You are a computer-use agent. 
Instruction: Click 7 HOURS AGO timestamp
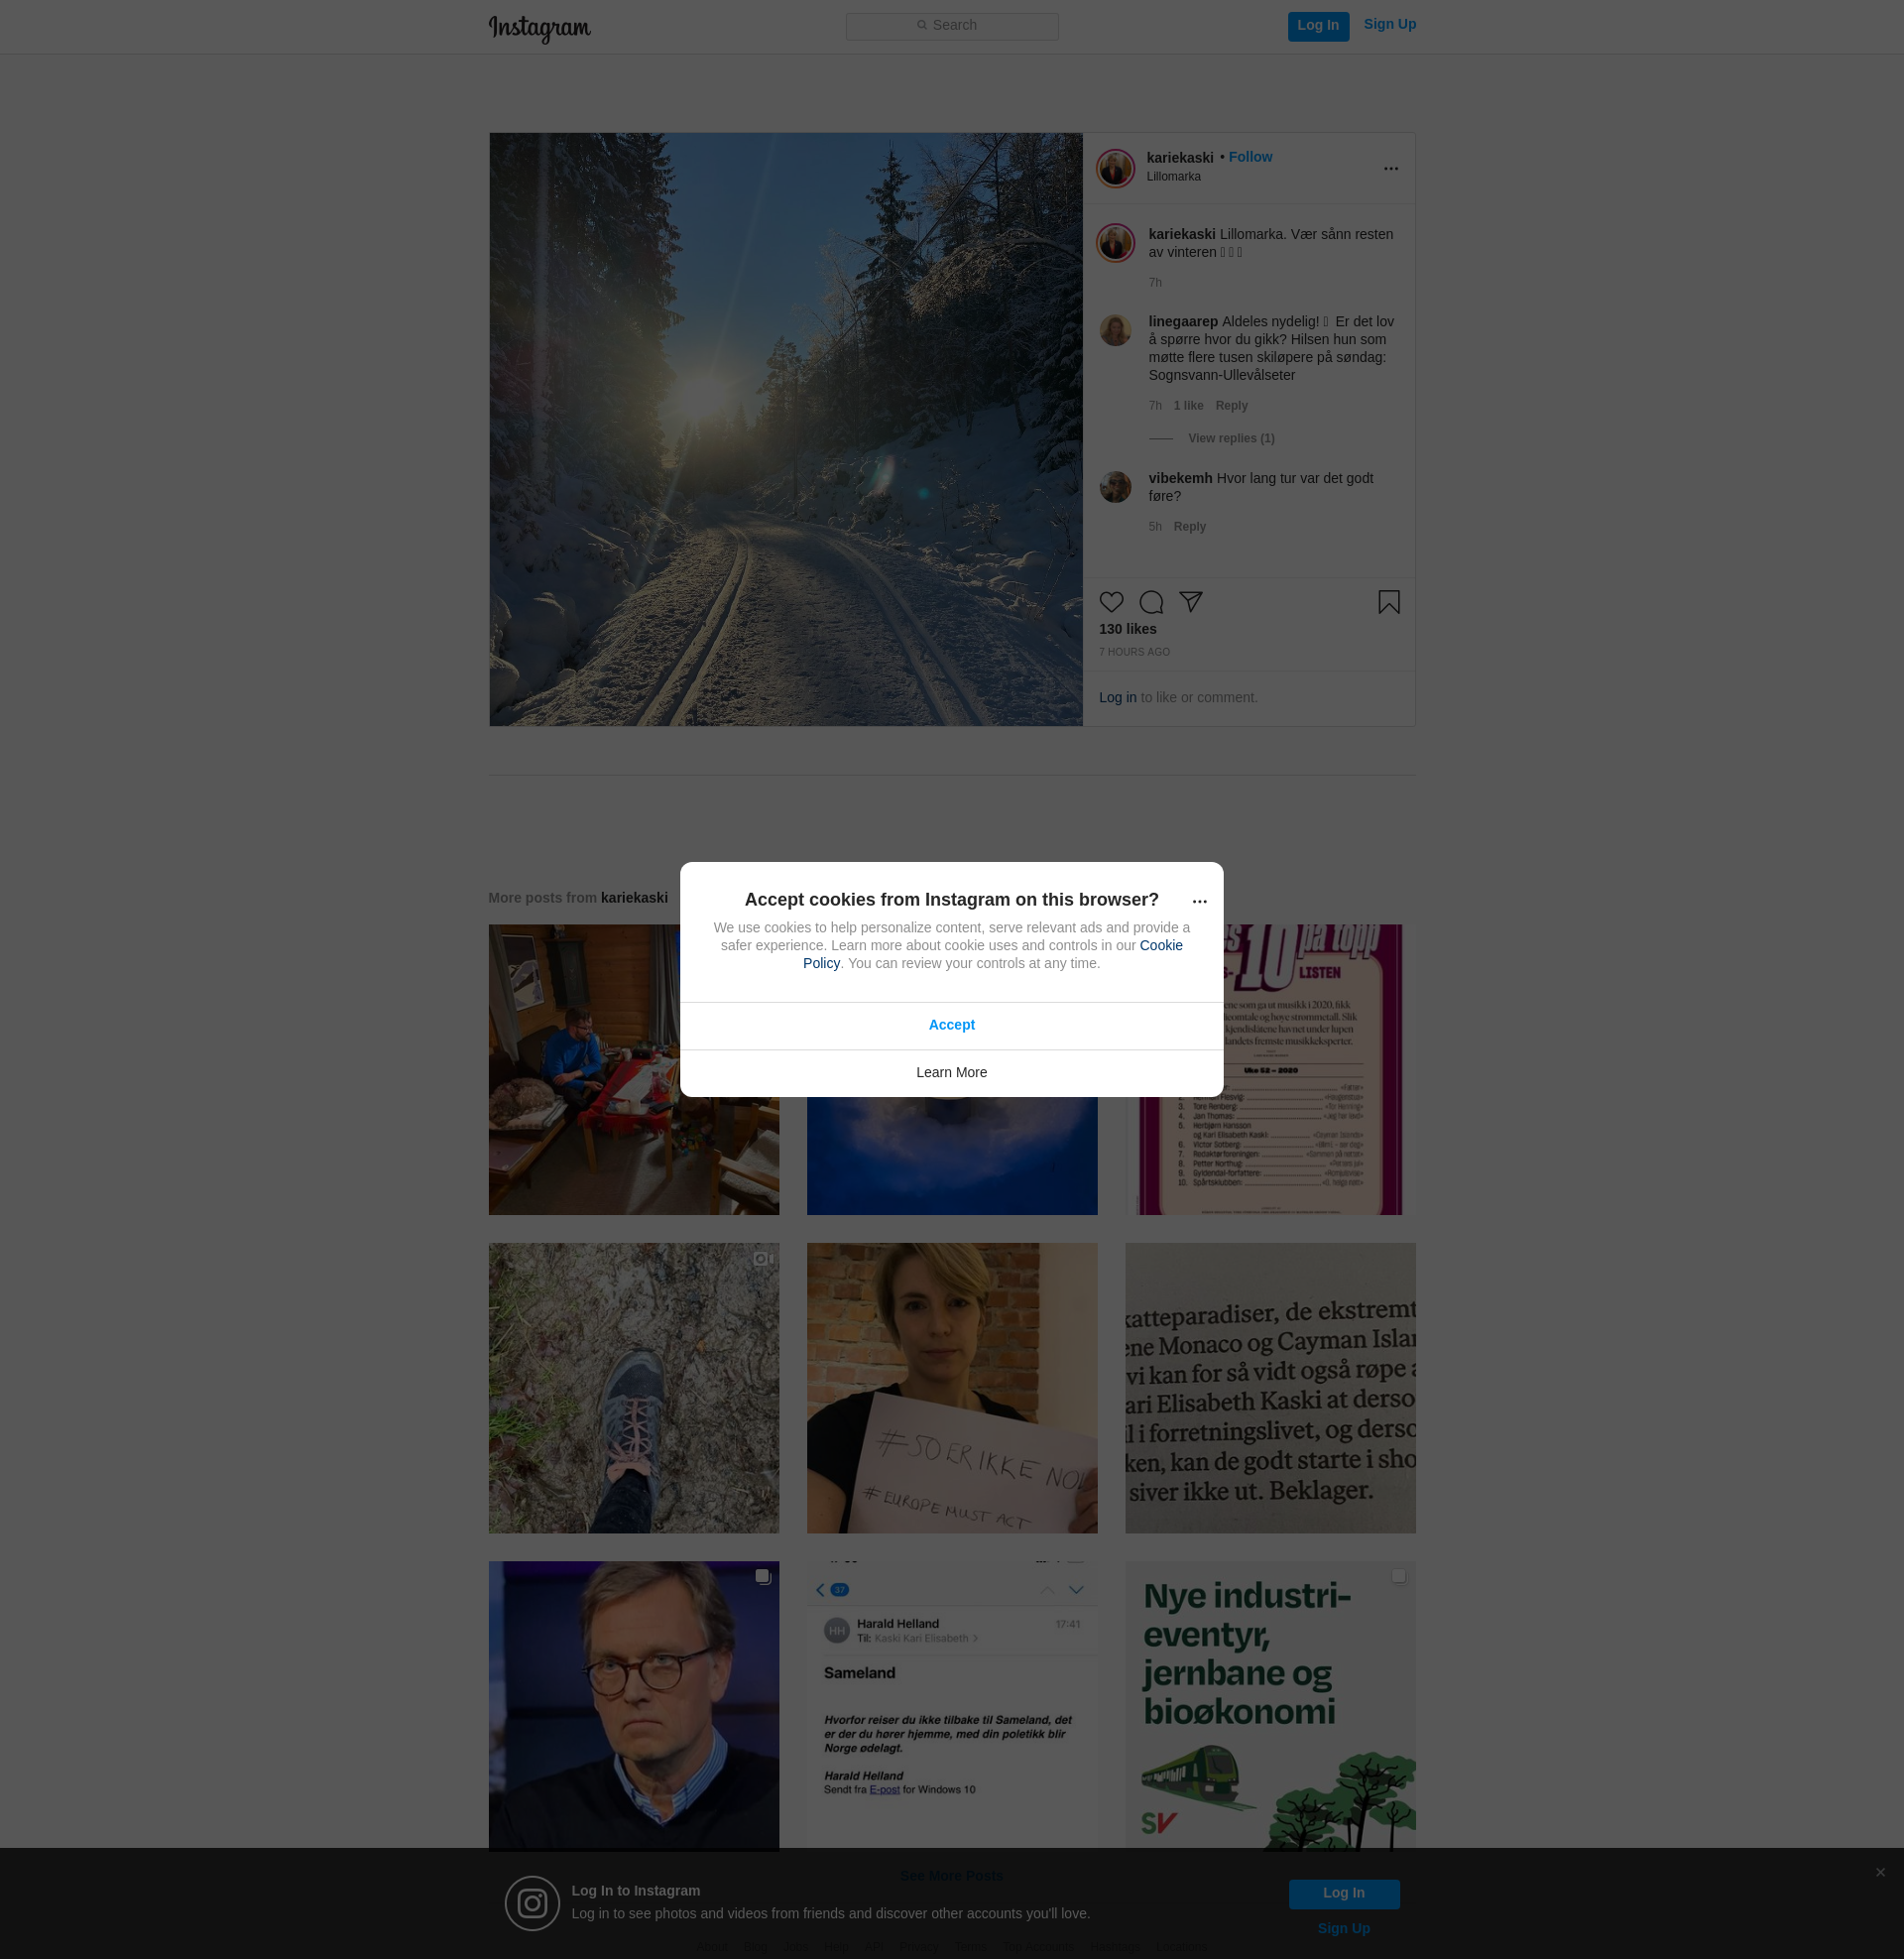coord(1134,652)
